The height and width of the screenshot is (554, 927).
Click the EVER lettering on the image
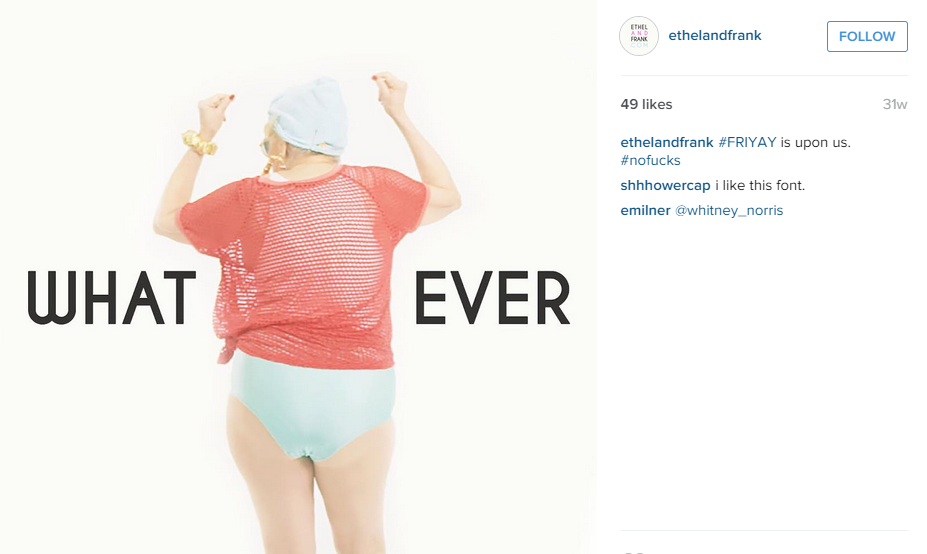click(x=492, y=297)
